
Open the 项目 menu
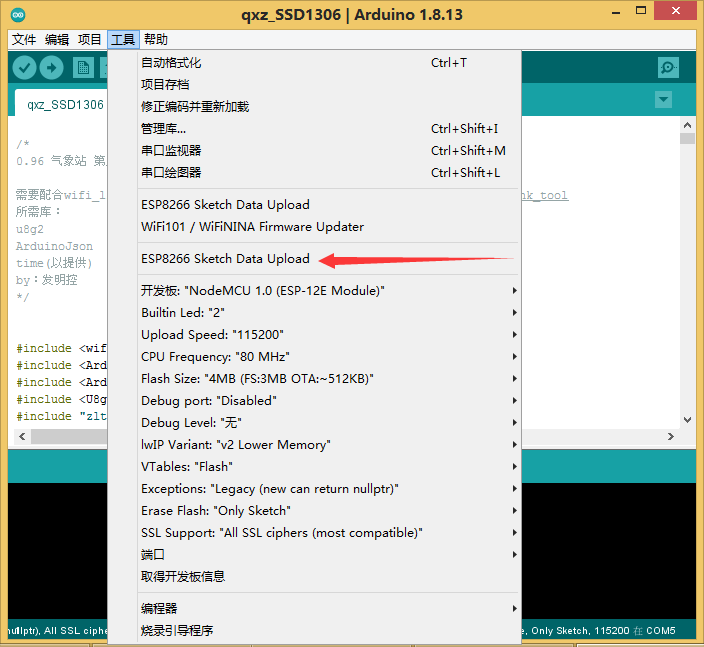[90, 40]
